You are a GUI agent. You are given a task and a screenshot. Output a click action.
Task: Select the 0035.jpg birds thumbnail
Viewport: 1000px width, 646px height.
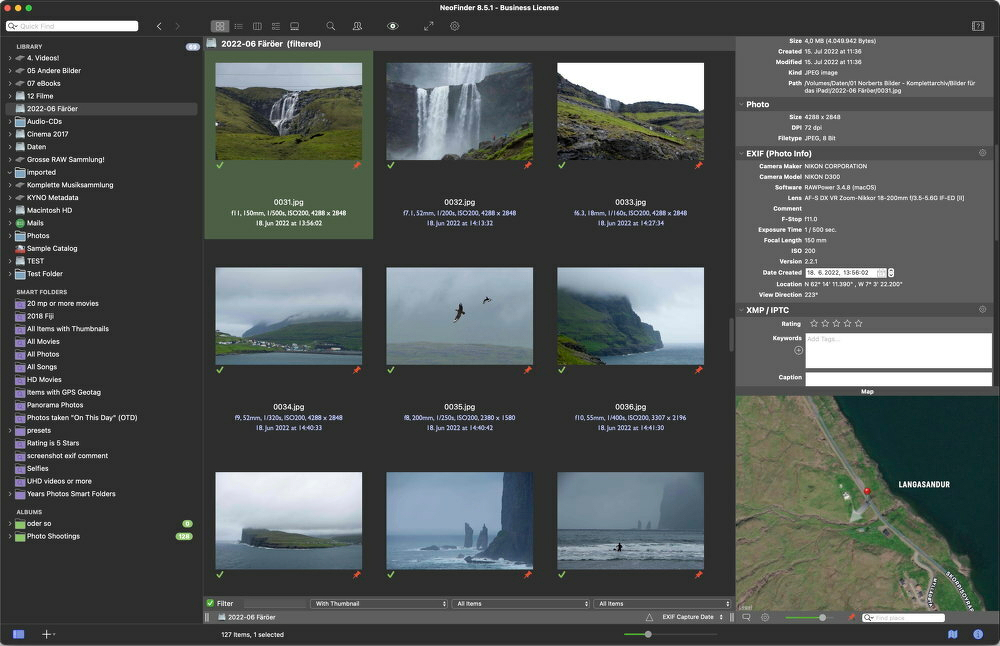459,315
